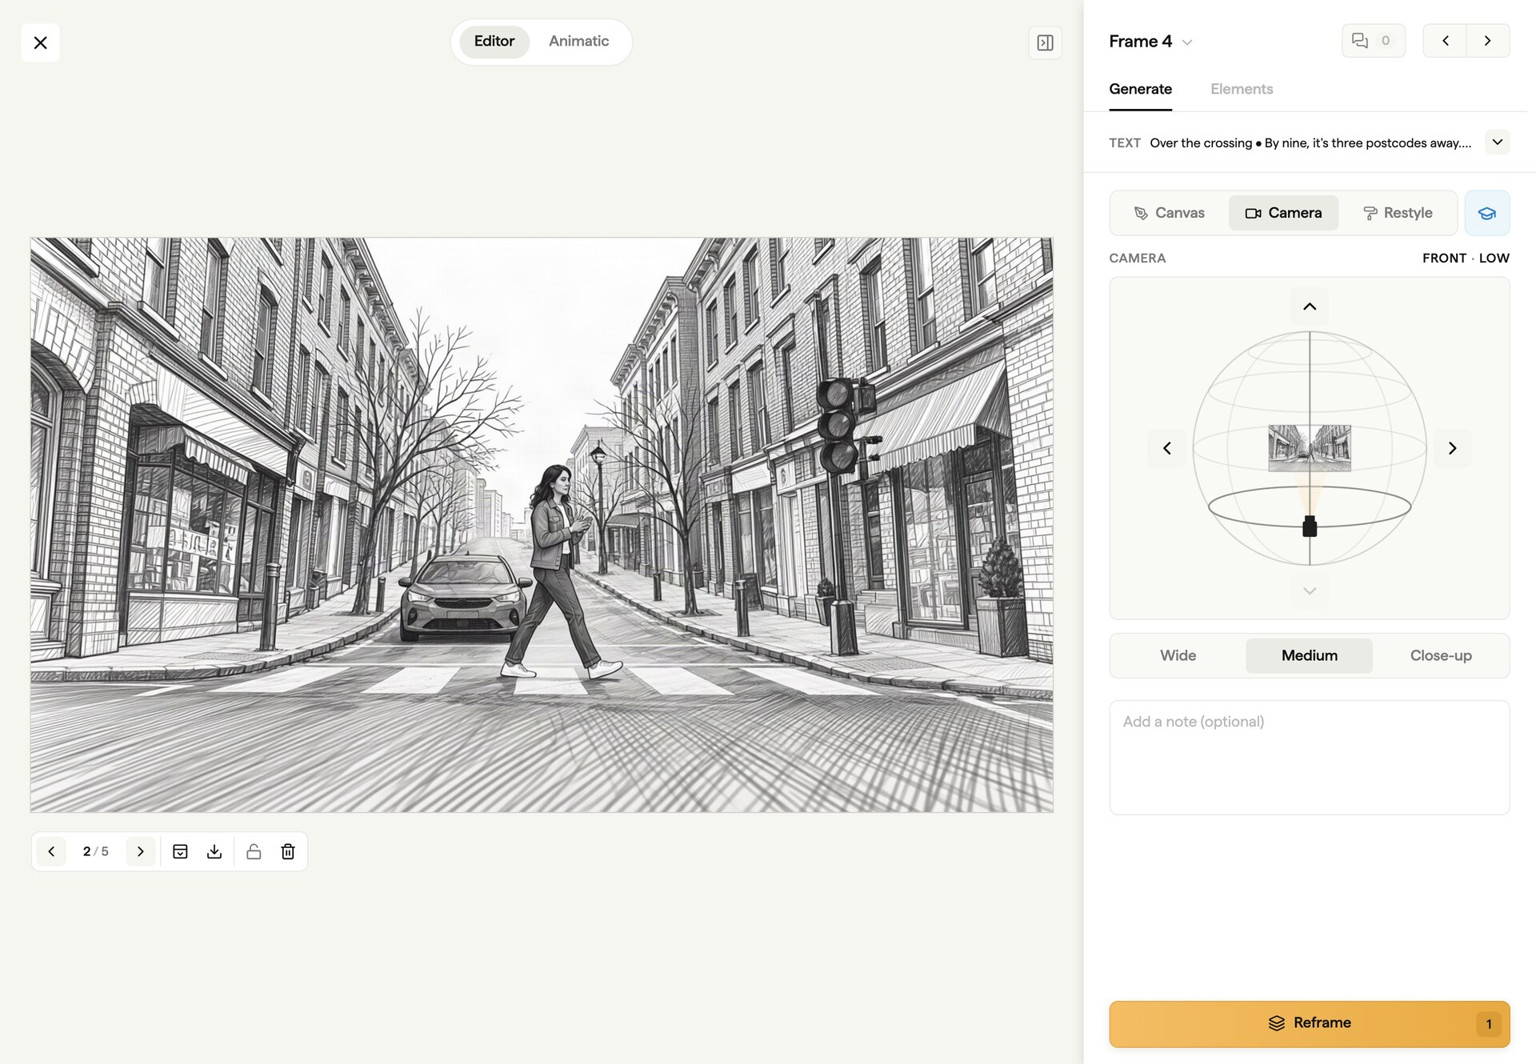Download the current image

[x=214, y=852]
